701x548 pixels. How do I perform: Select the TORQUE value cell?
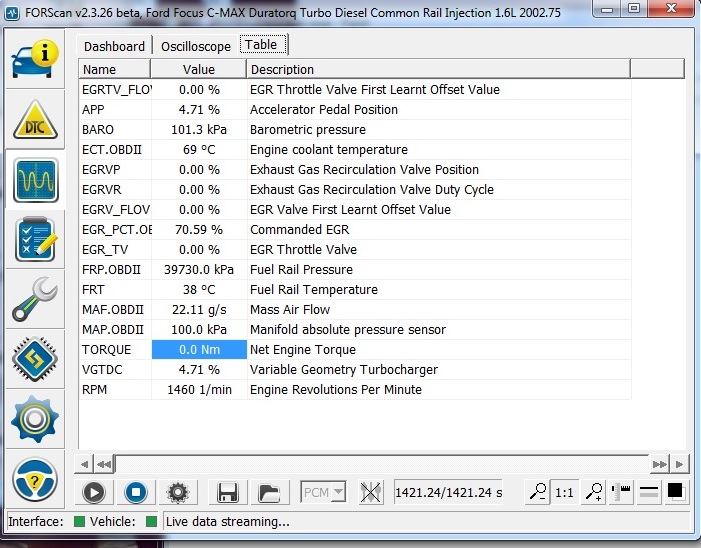tap(198, 350)
